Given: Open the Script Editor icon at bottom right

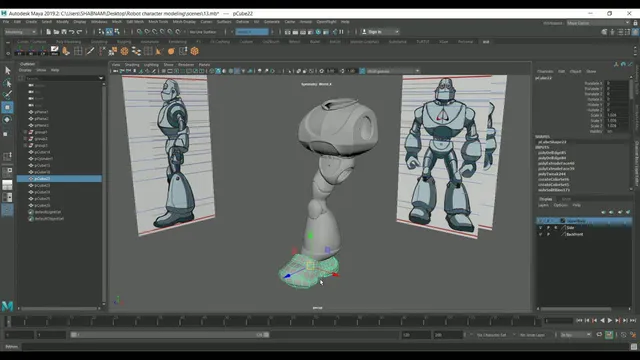Looking at the screenshot, I should pos(634,347).
